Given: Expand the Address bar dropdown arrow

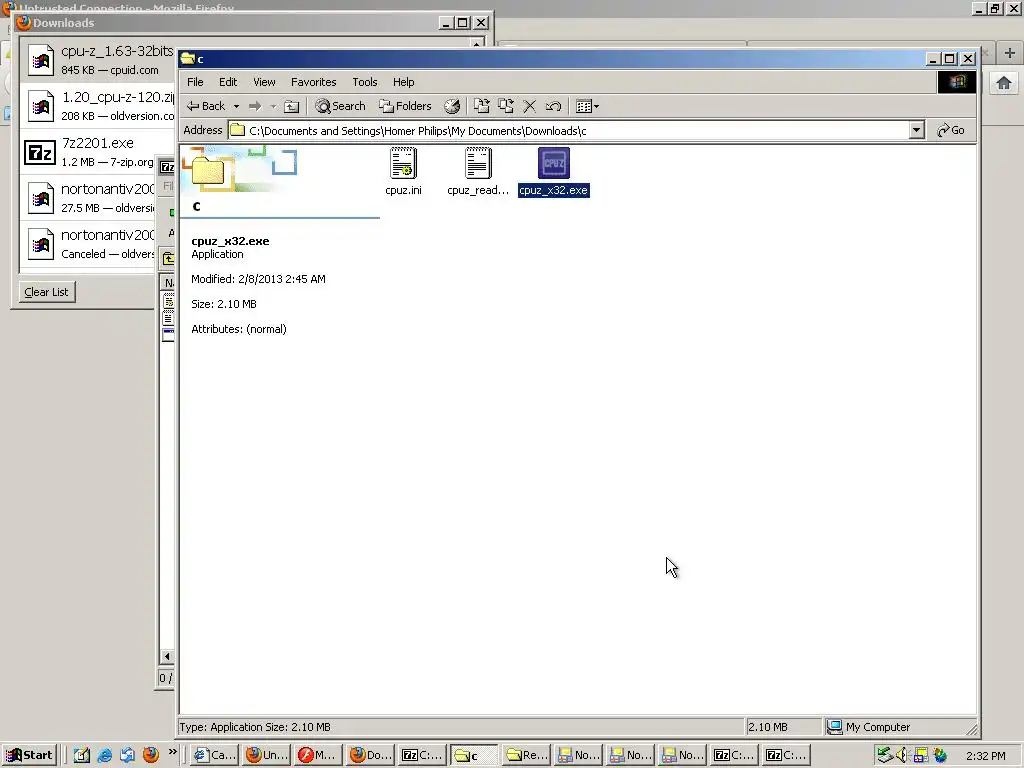Looking at the screenshot, I should coord(916,131).
